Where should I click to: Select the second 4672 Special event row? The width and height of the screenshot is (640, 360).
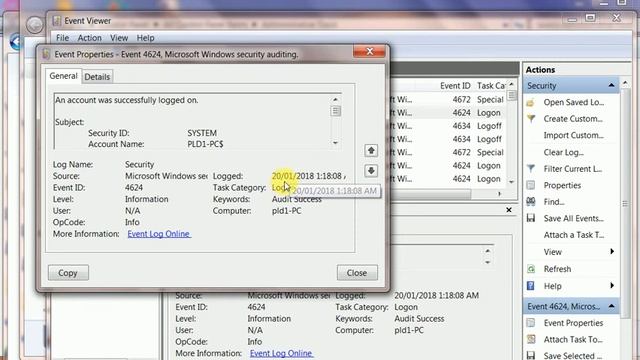point(448,152)
